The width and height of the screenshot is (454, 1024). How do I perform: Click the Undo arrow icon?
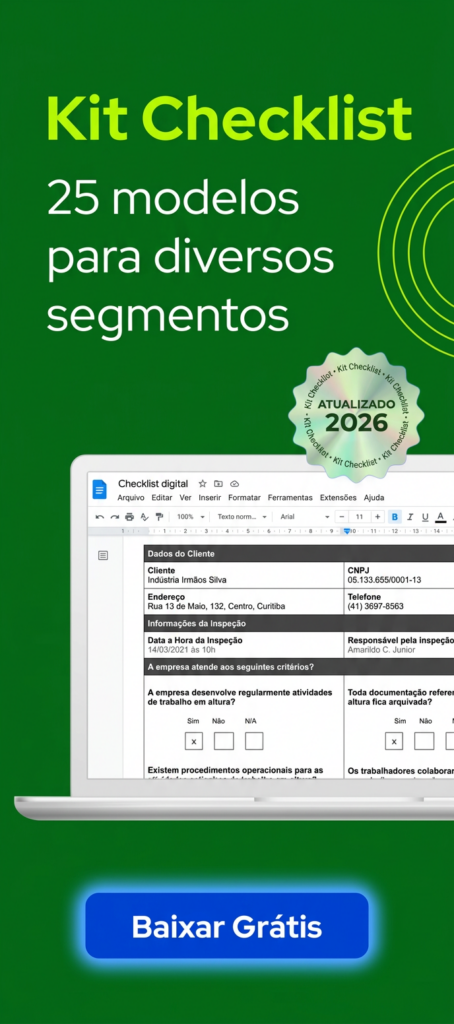pyautogui.click(x=99, y=517)
